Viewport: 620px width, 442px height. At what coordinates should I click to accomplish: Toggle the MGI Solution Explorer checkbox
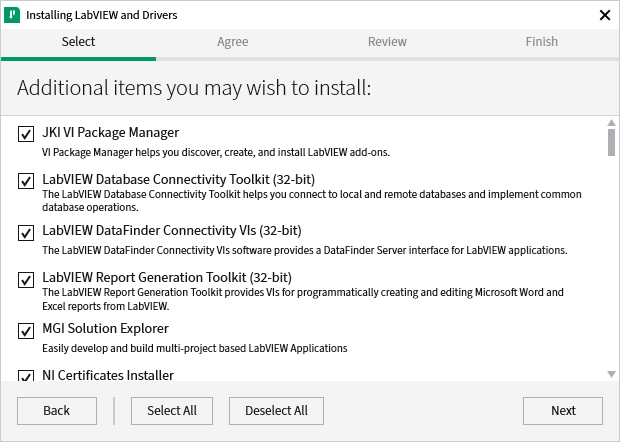26,330
